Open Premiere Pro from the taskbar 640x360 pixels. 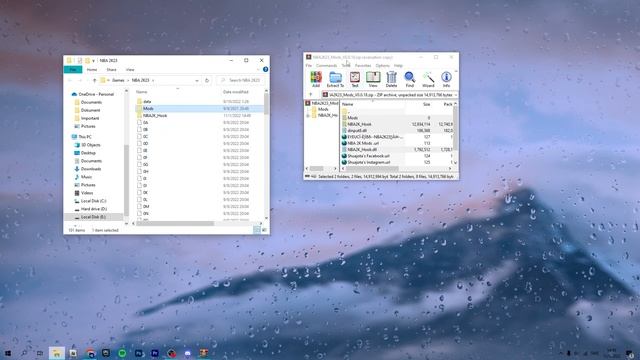coord(155,353)
